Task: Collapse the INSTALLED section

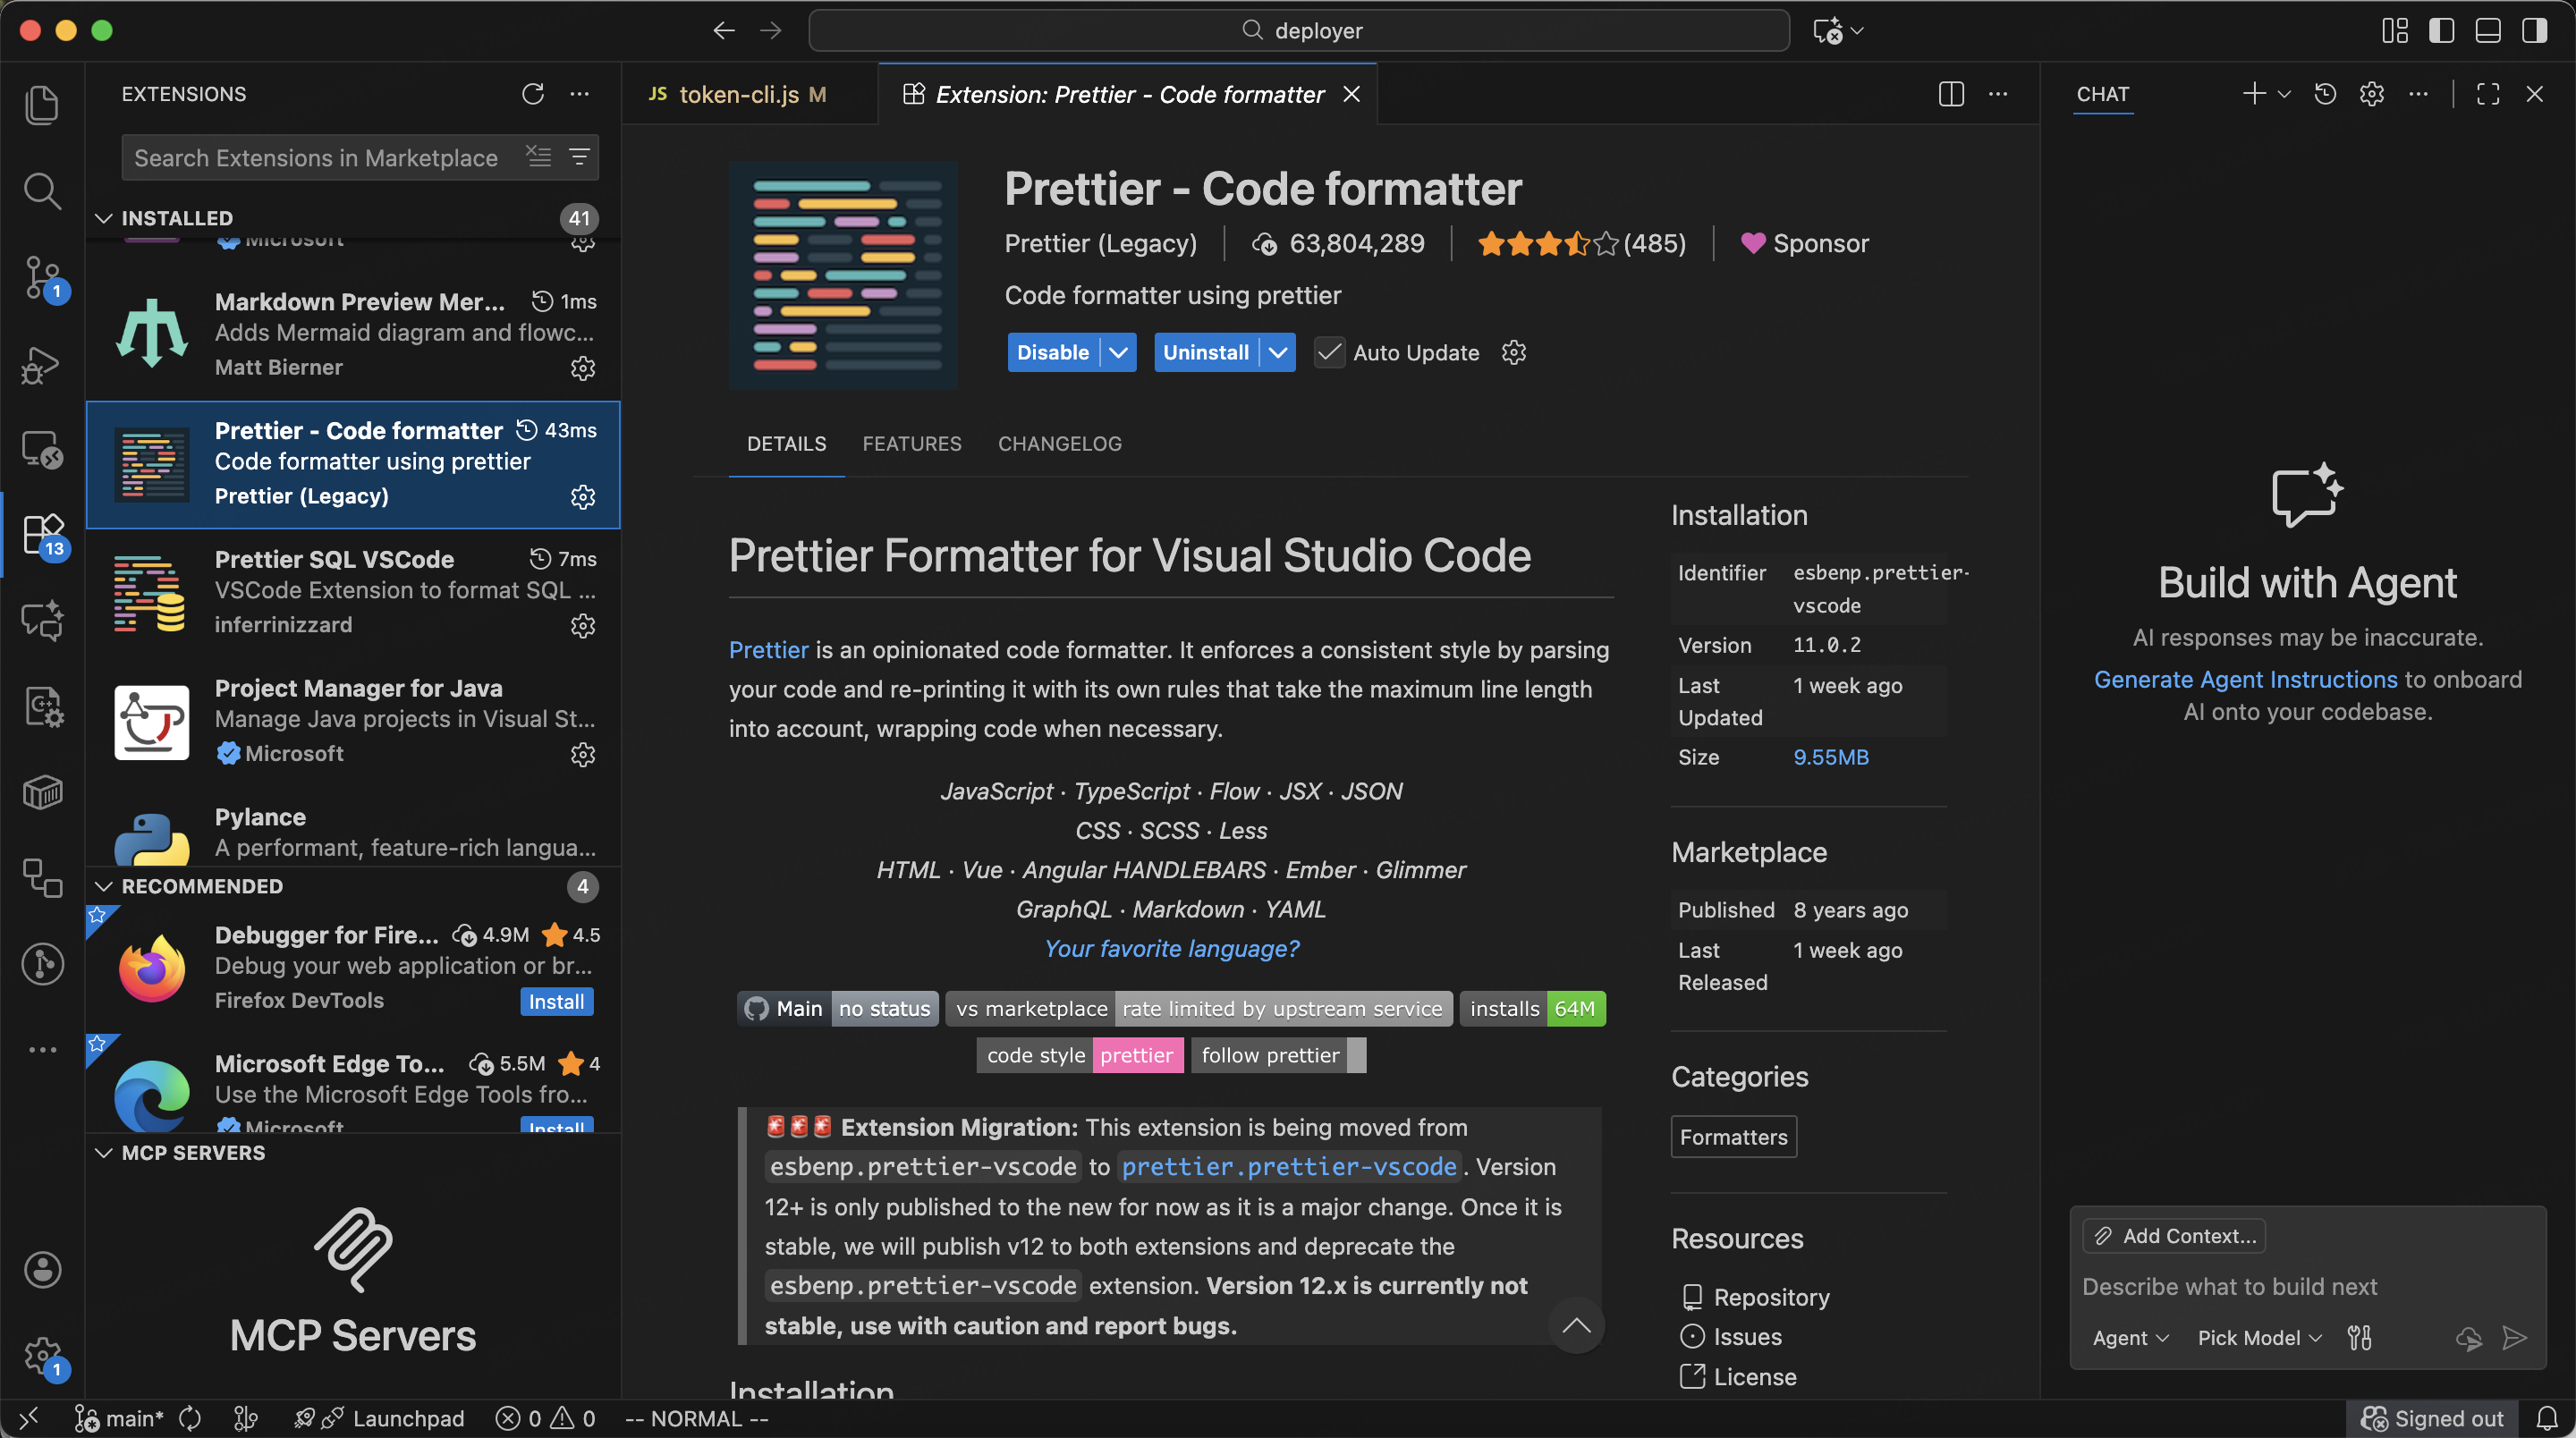Action: 104,218
